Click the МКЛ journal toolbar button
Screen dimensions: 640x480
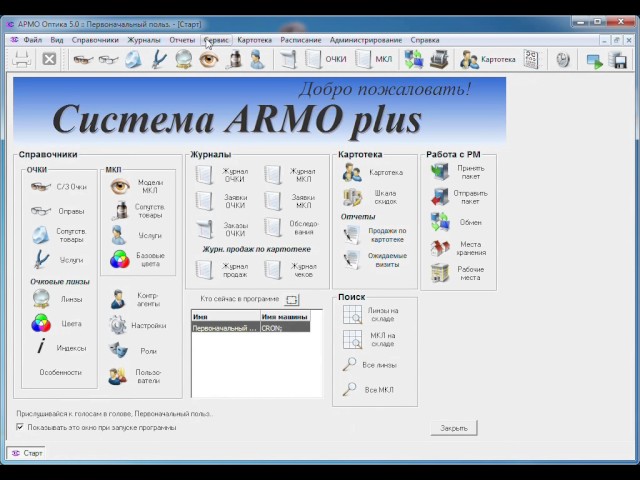[x=373, y=60]
